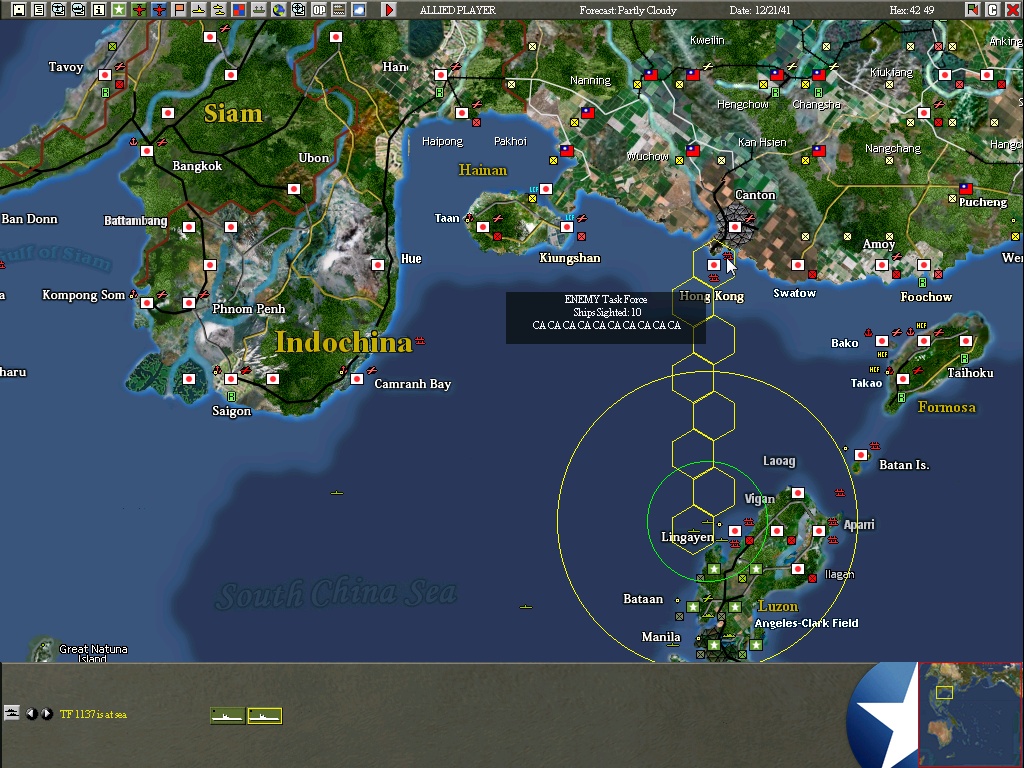Click the submarine icon west in South China Sea
The height and width of the screenshot is (768, 1024).
click(337, 492)
